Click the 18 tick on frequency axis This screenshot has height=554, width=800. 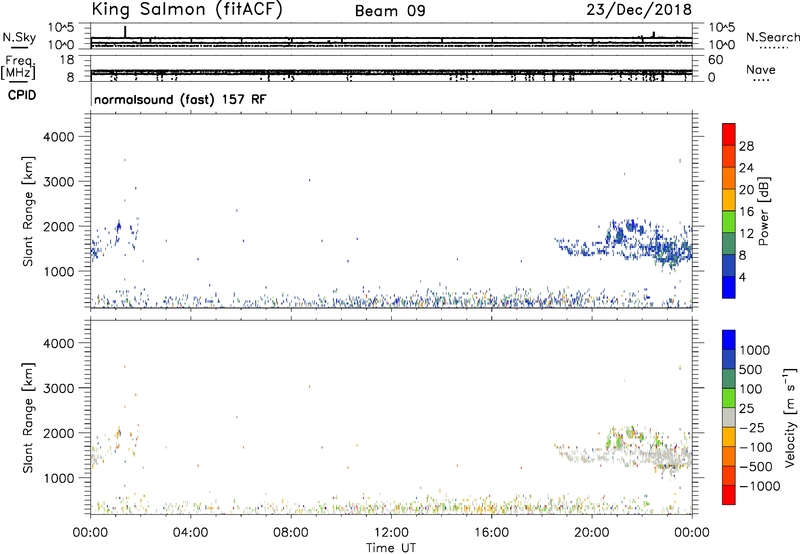pyautogui.click(x=67, y=60)
